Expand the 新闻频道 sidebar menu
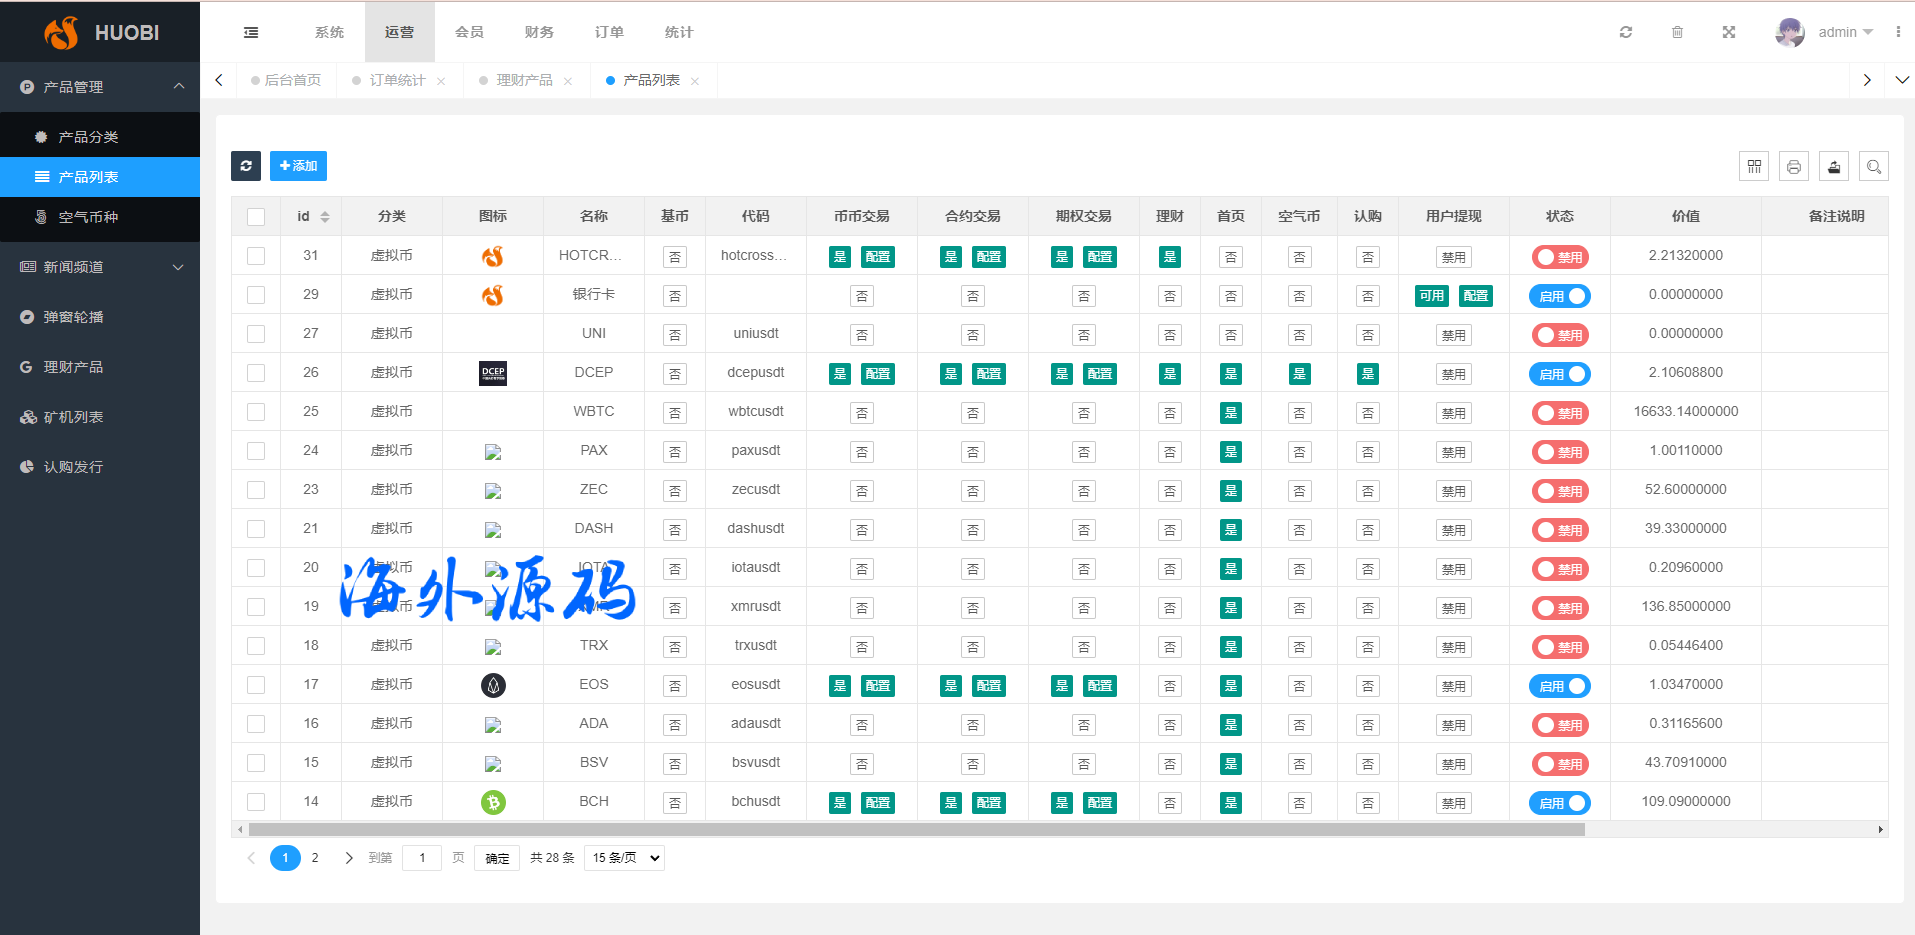Viewport: 1915px width, 935px height. [100, 267]
